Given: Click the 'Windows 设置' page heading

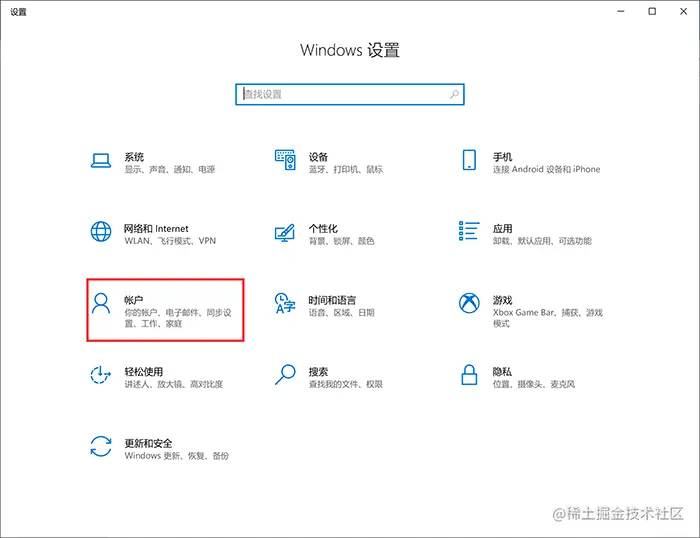Looking at the screenshot, I should coord(350,50).
